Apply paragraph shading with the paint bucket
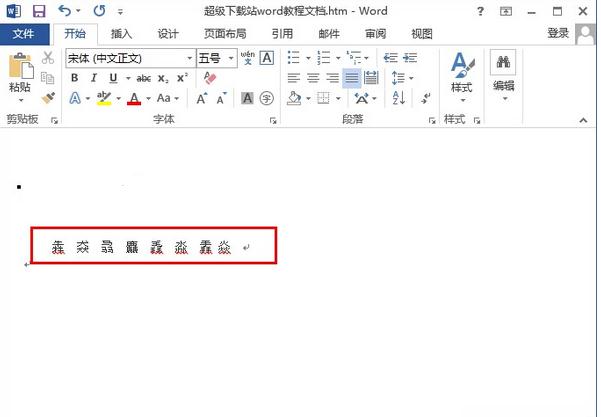601x417 pixels. tap(294, 99)
